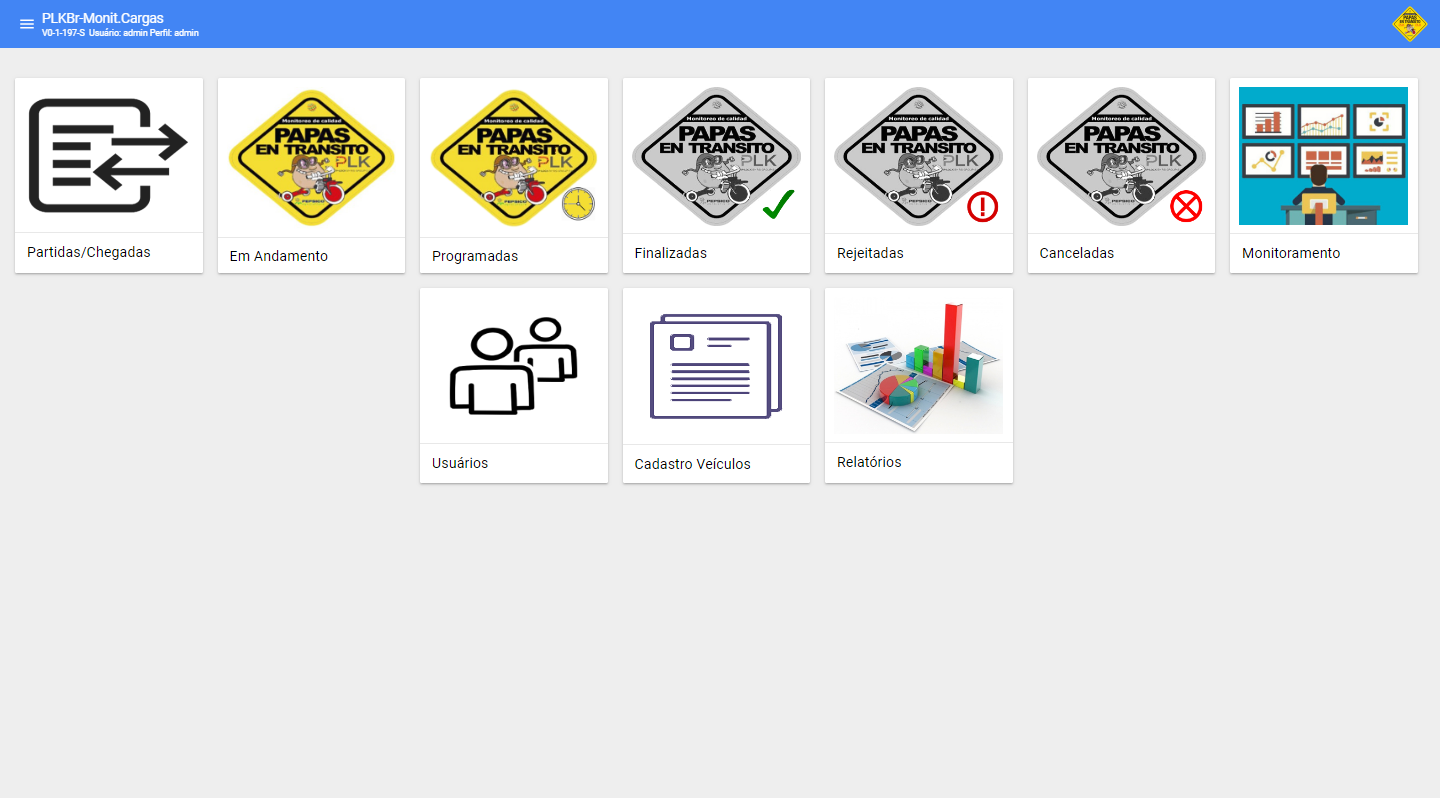
Task: Select the Programadas icon with clock
Action: pyautogui.click(x=513, y=157)
